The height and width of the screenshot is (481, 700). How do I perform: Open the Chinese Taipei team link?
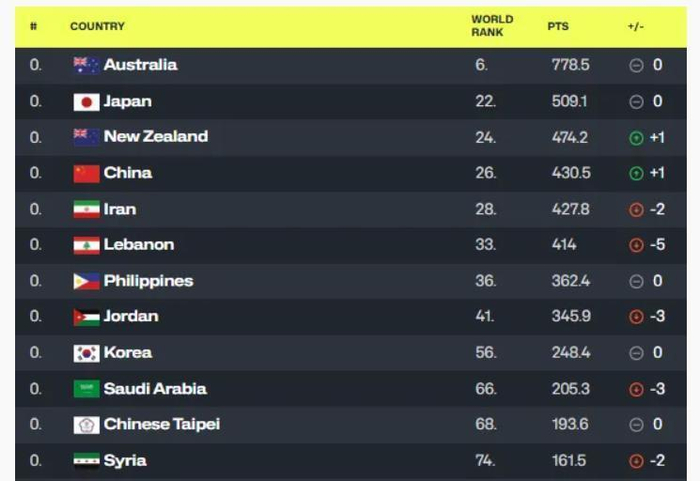coord(161,425)
